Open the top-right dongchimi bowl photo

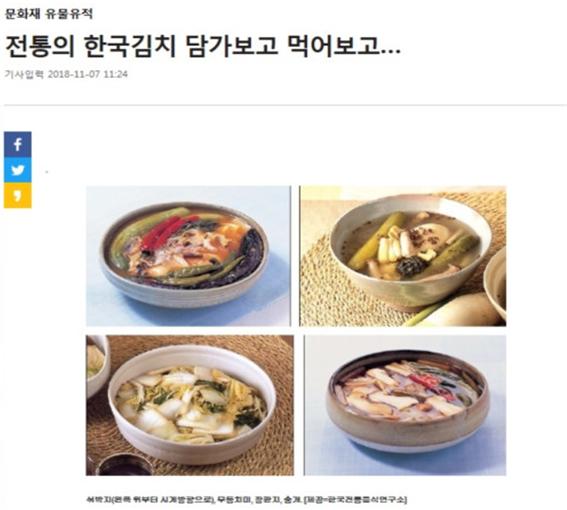tap(403, 256)
